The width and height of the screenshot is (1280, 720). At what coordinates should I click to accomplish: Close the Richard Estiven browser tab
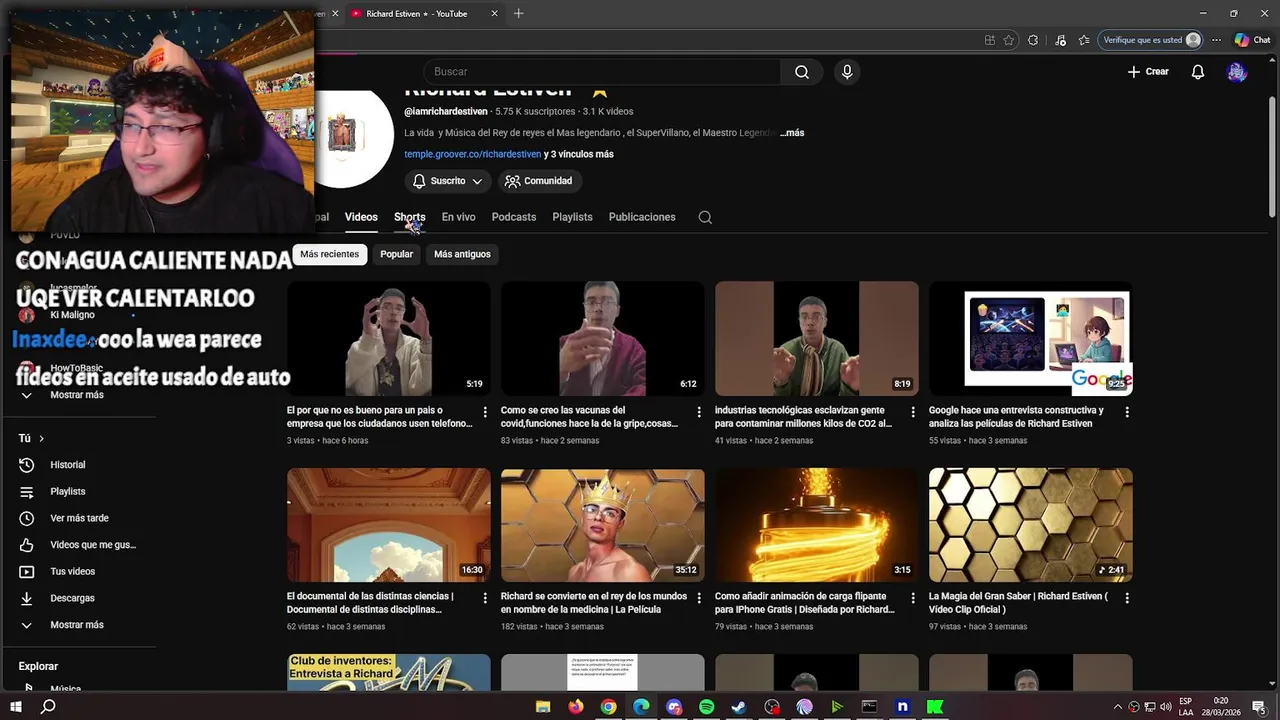coord(494,14)
